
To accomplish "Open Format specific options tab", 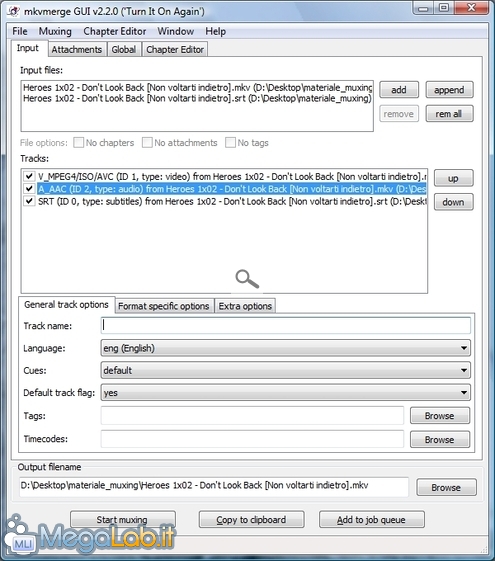I will point(163,306).
